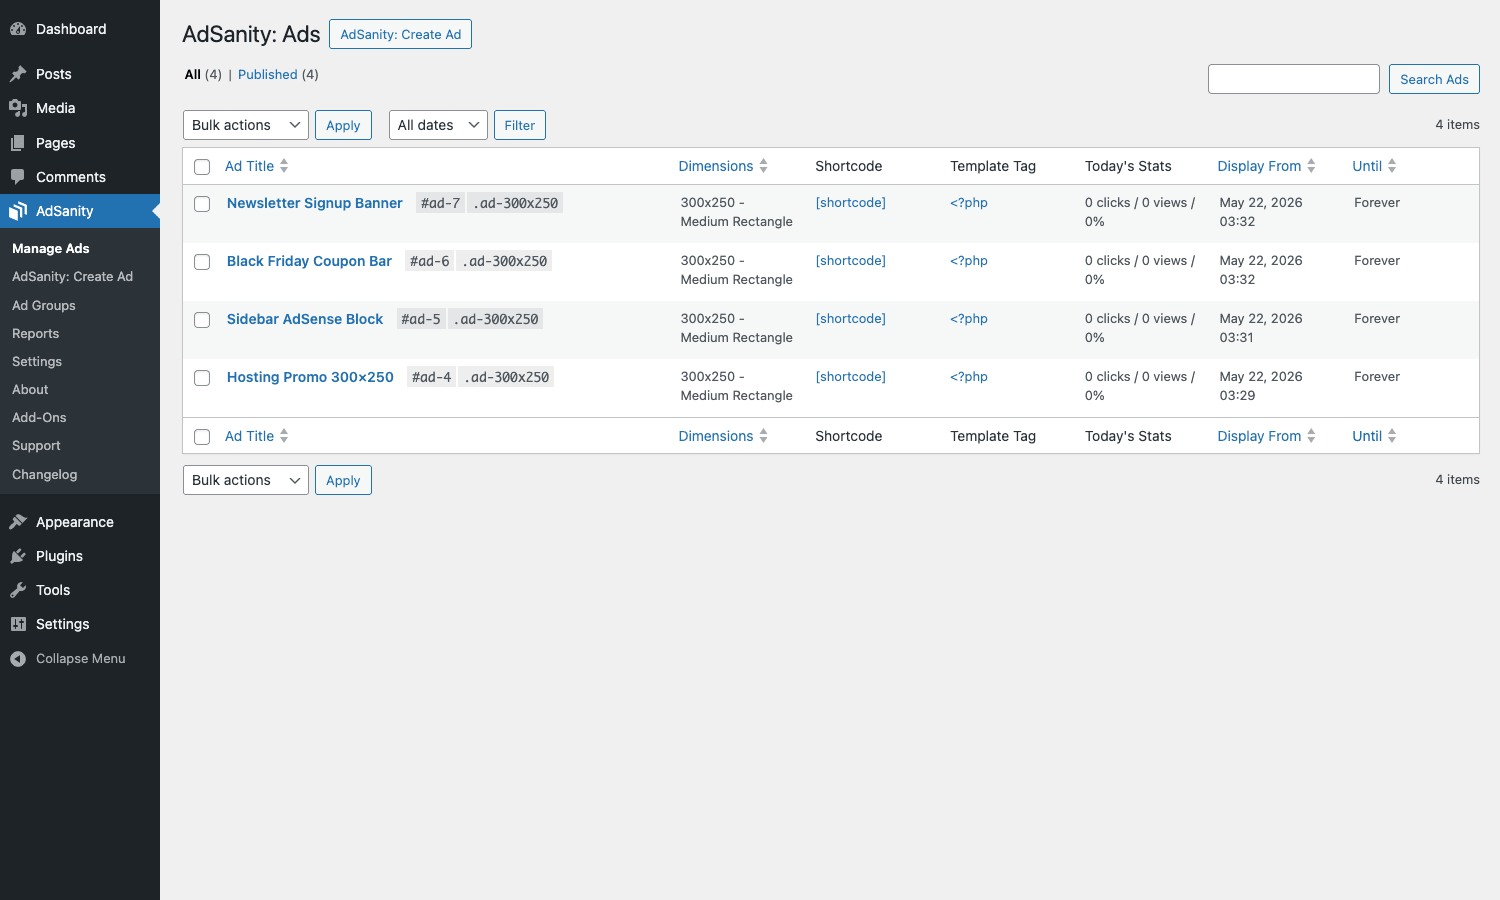The image size is (1500, 900).
Task: Open Hosting Promo 300×250 ad
Action: [x=310, y=377]
